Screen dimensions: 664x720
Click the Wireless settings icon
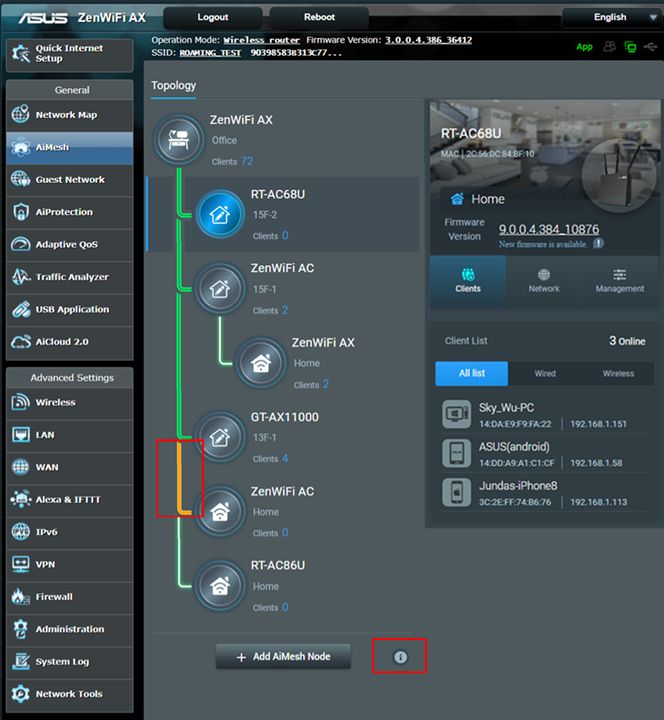21,402
